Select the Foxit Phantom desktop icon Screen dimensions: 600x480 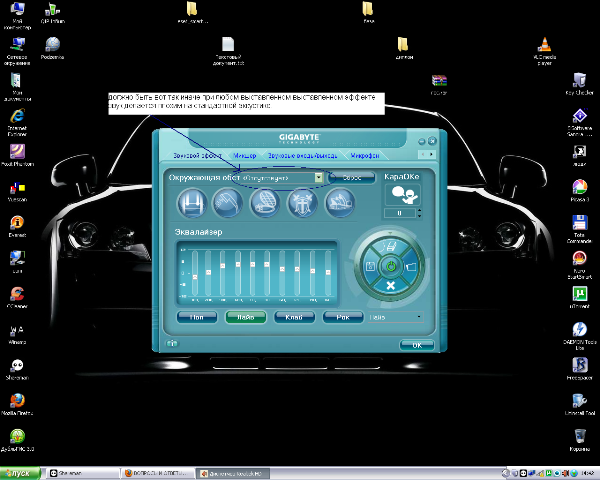pos(17,155)
